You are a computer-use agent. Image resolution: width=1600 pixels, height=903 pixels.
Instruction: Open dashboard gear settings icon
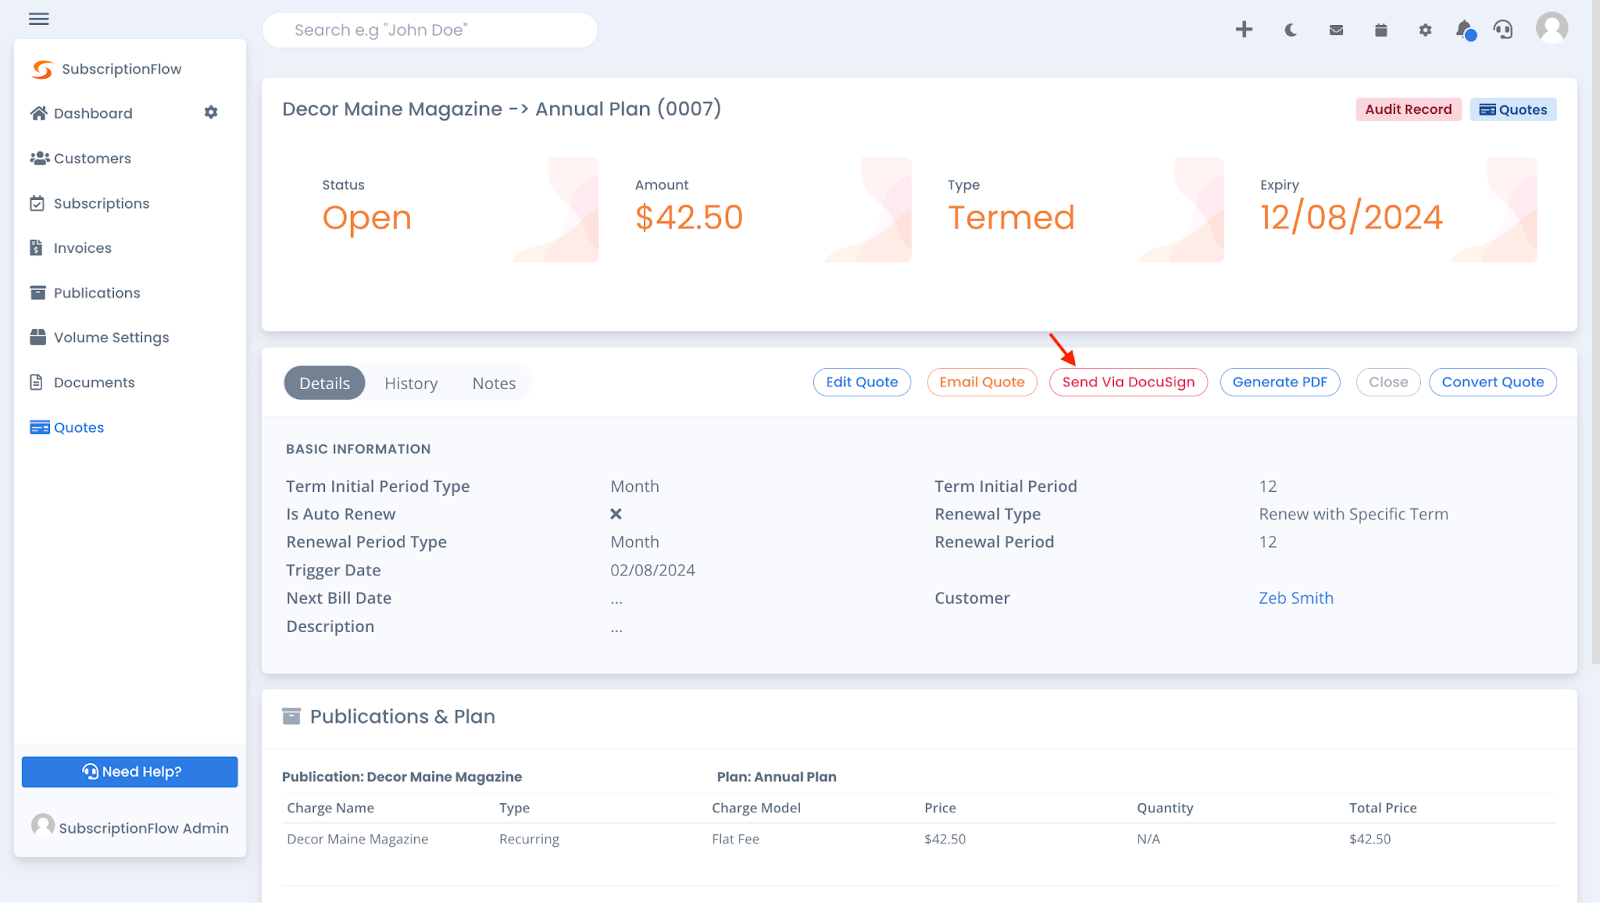tap(211, 112)
